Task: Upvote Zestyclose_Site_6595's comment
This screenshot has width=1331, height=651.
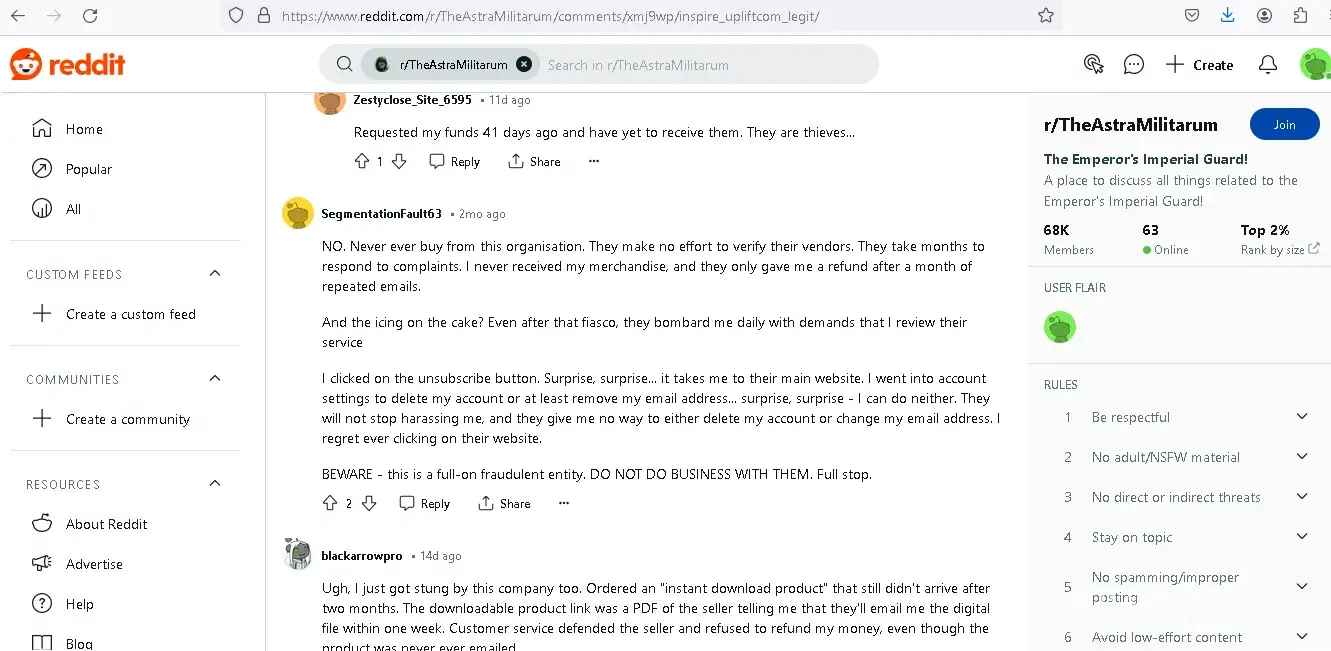Action: tap(362, 162)
